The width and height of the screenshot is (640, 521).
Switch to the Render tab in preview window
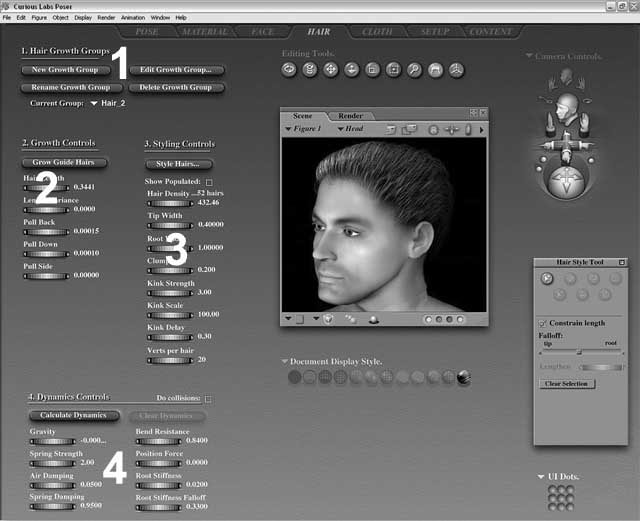(x=350, y=116)
